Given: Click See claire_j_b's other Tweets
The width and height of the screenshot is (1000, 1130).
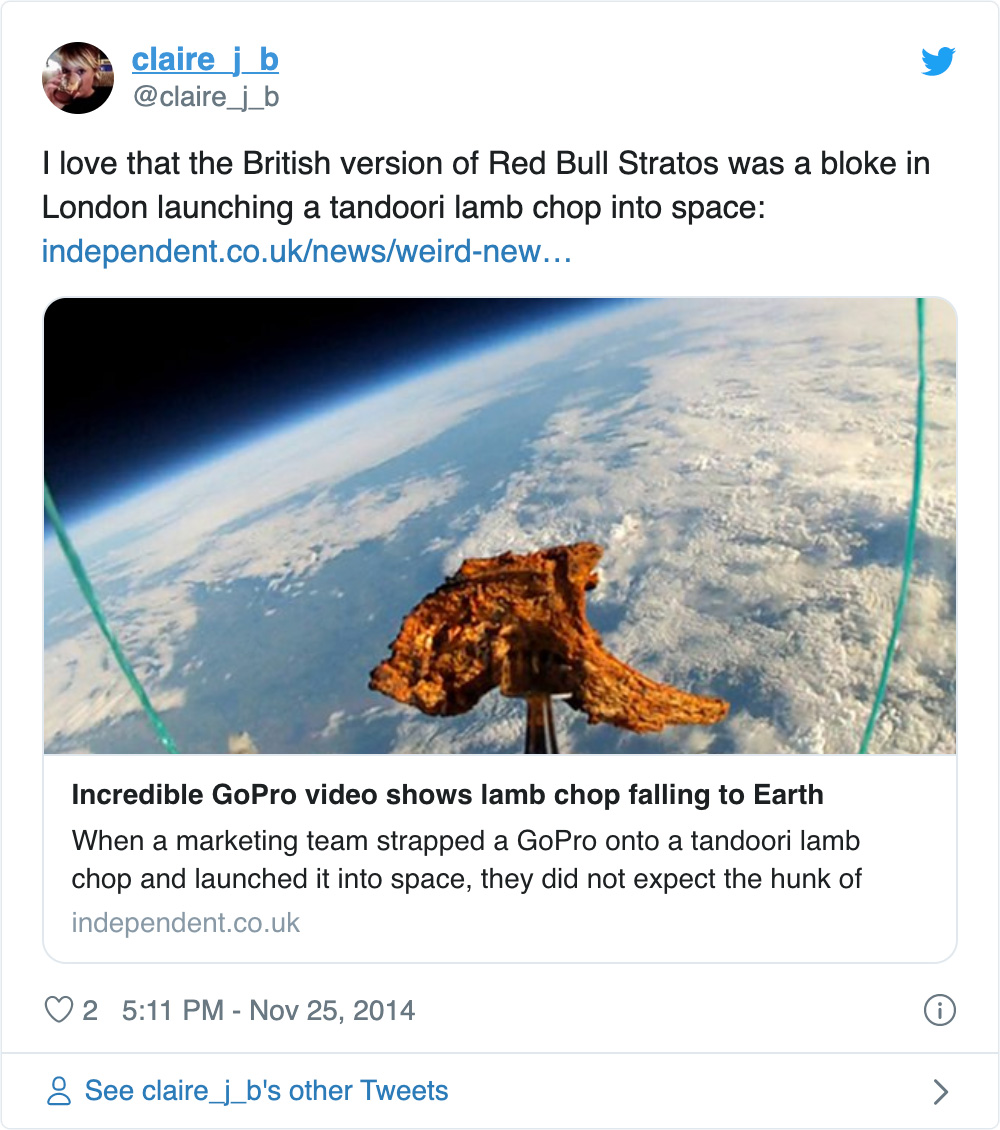Looking at the screenshot, I should coord(267,1091).
